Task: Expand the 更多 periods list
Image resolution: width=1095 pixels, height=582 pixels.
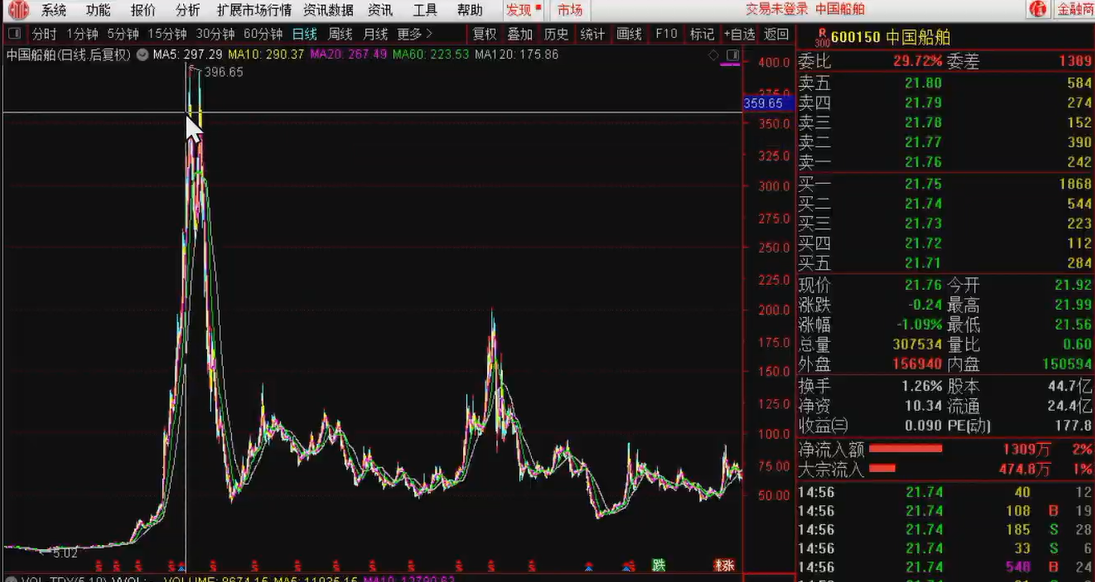Action: click(x=415, y=34)
